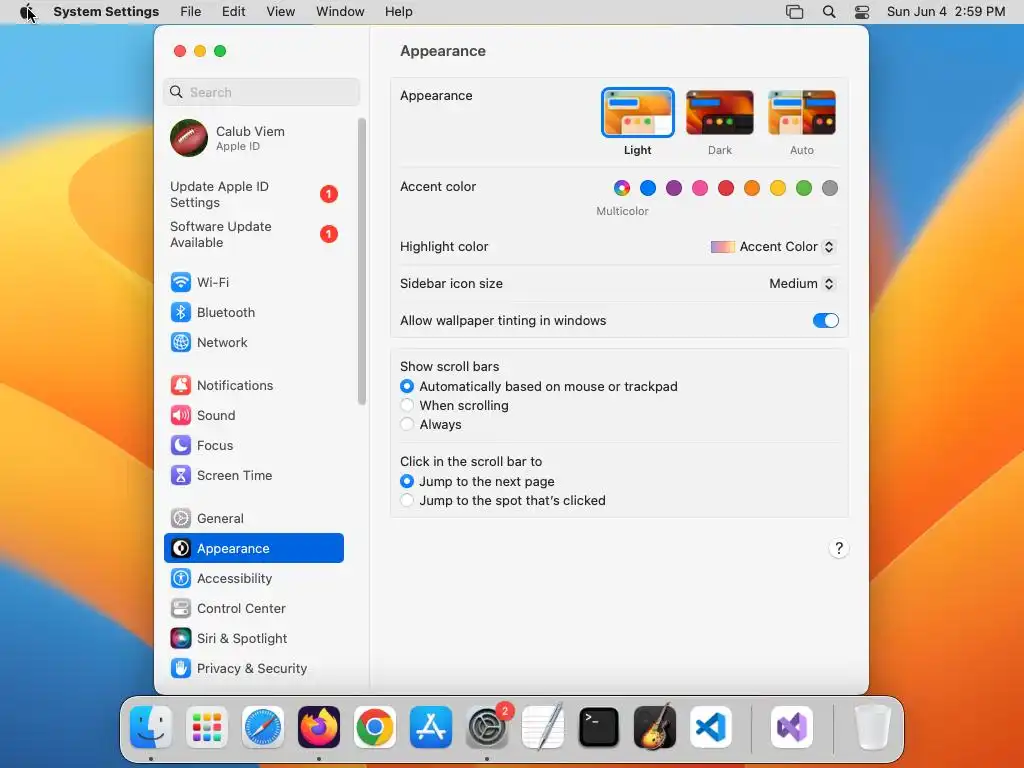Open Control Center icon in menu bar

point(862,12)
